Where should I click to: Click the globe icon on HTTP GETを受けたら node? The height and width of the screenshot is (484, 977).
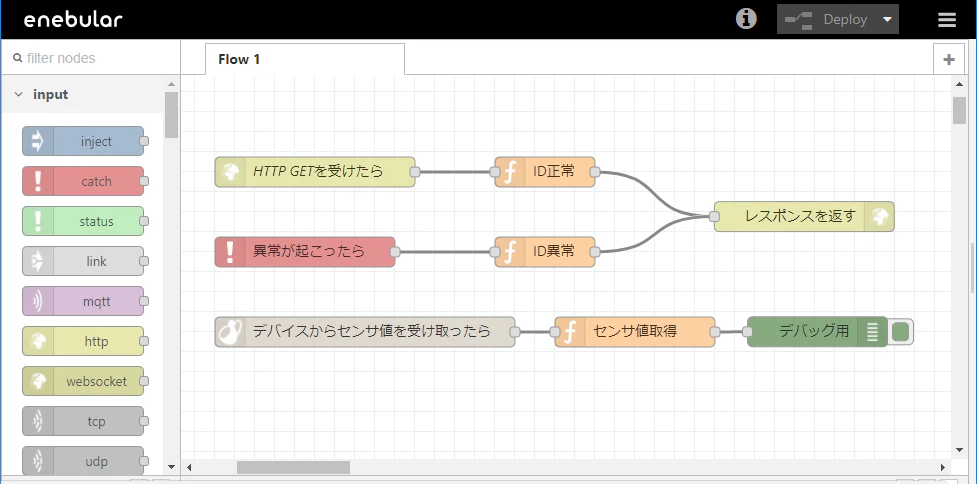click(x=230, y=172)
